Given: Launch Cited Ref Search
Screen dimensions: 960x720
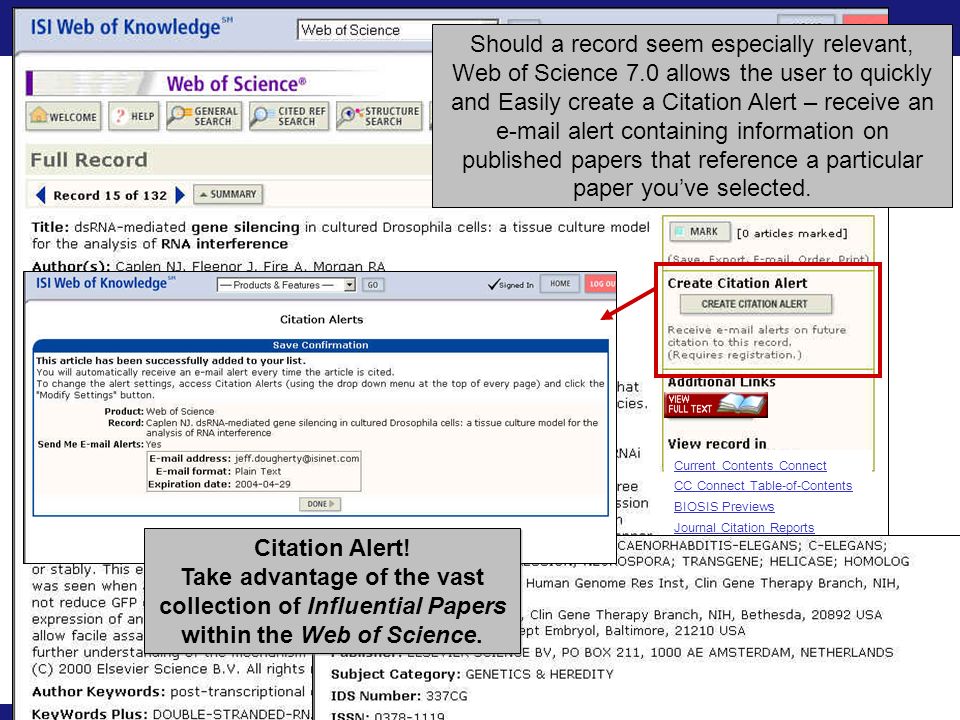Looking at the screenshot, I should pos(290,116).
